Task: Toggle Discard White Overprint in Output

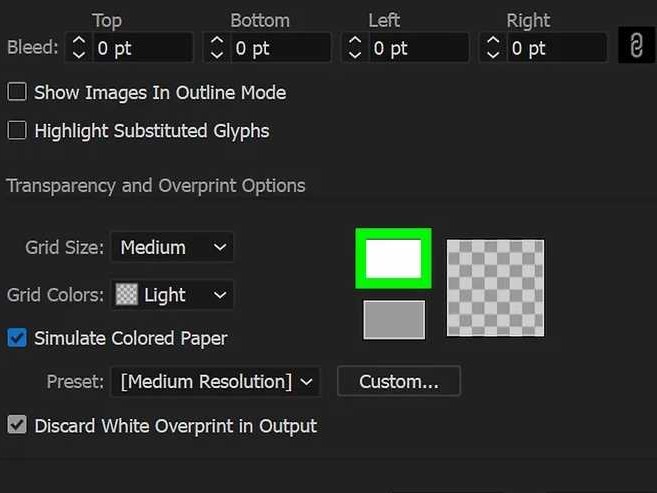Action: point(17,426)
